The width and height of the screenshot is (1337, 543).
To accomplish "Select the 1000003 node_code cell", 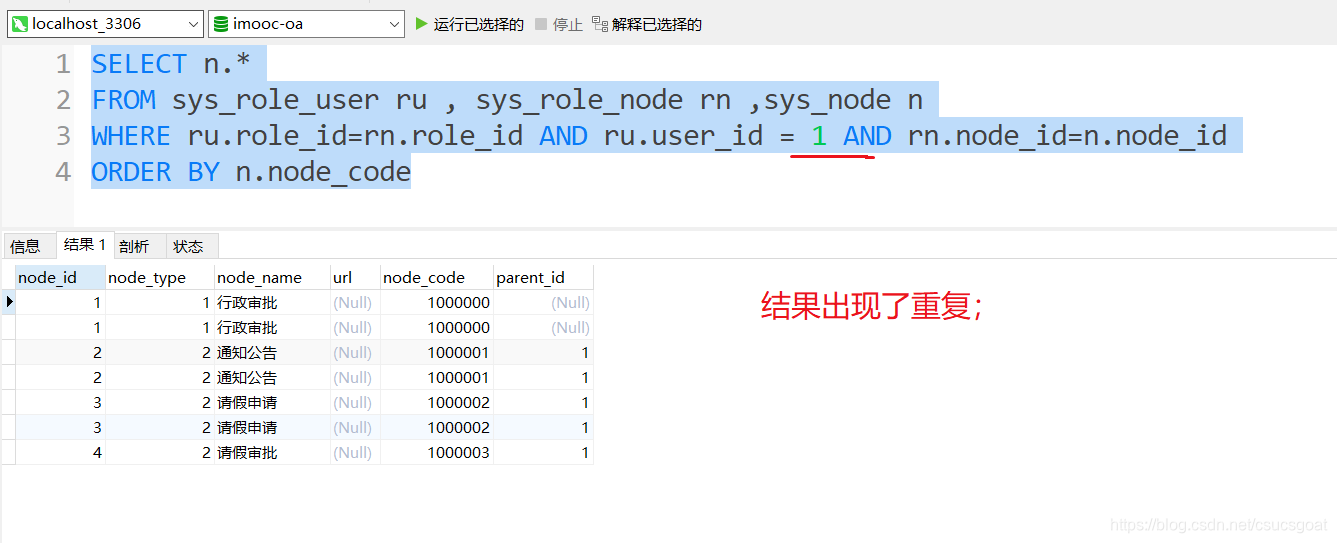I will (437, 452).
